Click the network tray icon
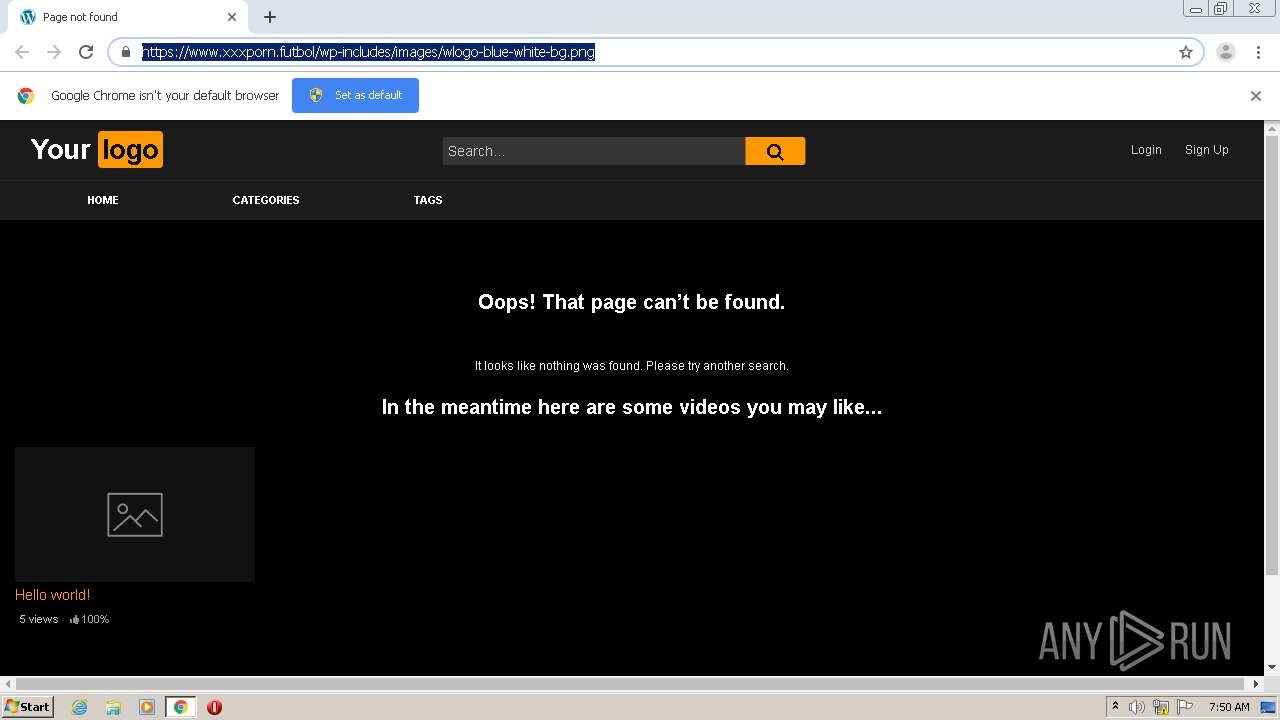The height and width of the screenshot is (720, 1280). pyautogui.click(x=1161, y=707)
